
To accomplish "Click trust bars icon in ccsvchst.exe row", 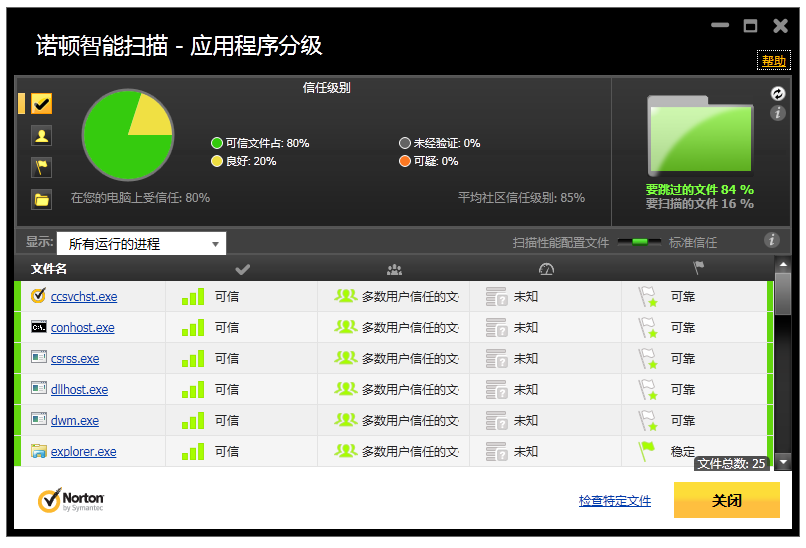I will tap(193, 297).
